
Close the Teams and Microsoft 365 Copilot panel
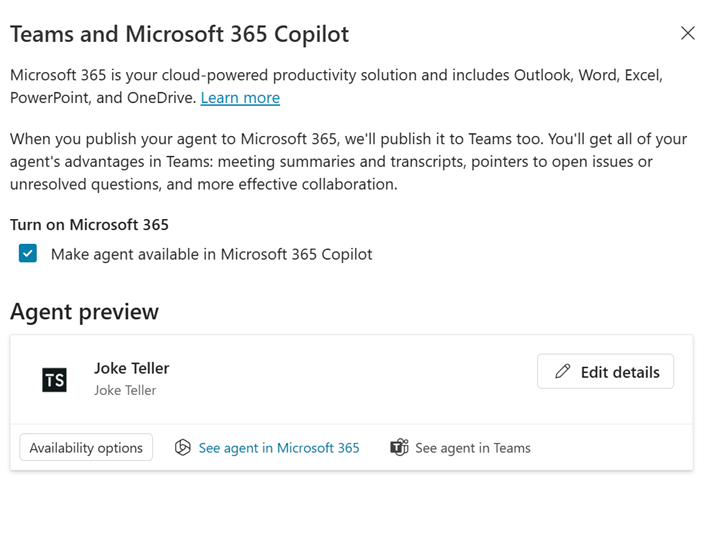point(687,33)
